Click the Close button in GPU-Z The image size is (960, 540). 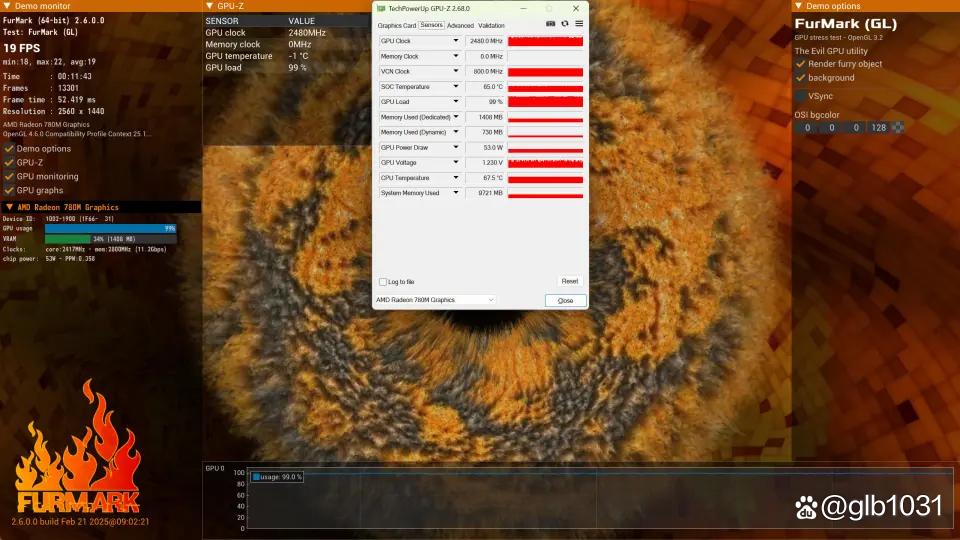[566, 301]
